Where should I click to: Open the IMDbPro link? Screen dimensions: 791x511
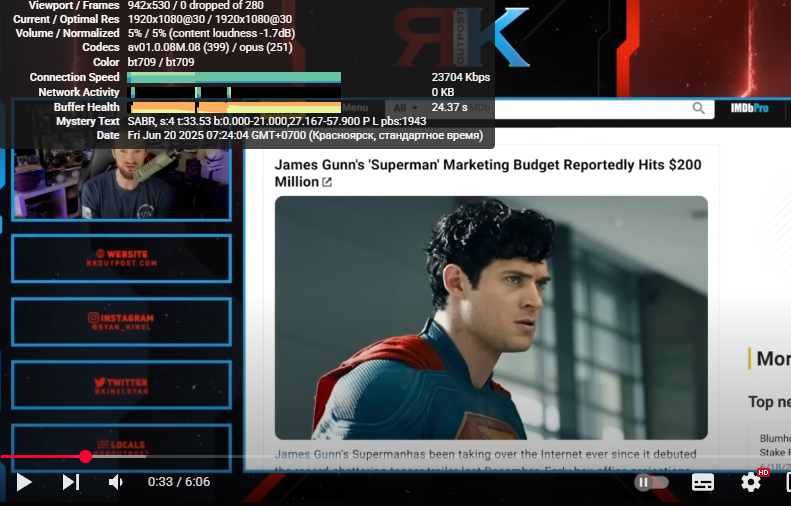pos(750,108)
